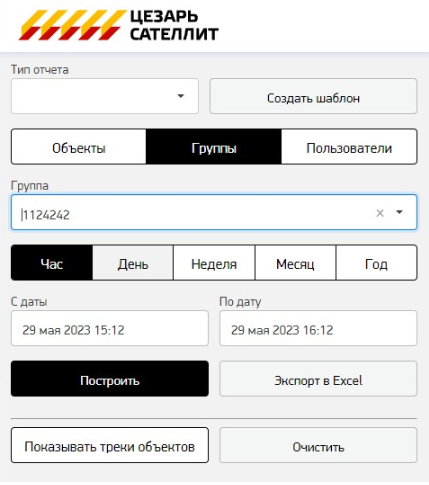The width and height of the screenshot is (429, 485).
Task: Clear the Группа field with the X icon
Action: (x=380, y=213)
